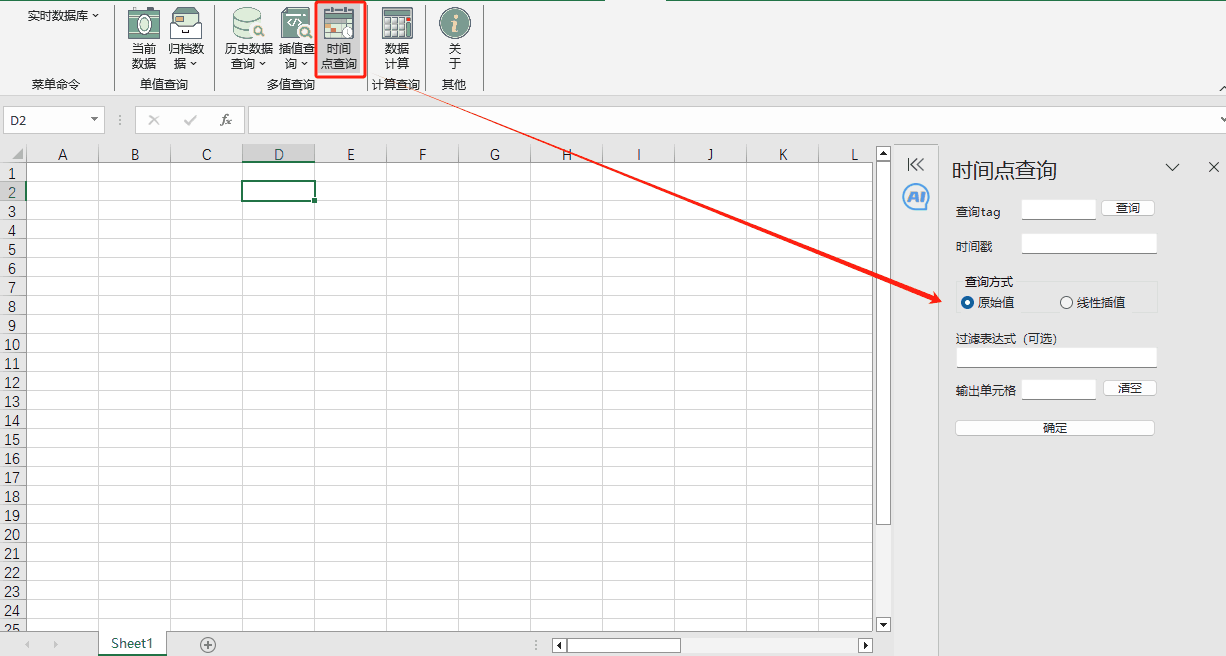Image resolution: width=1226 pixels, height=656 pixels.
Task: Click the 时间戳 input field
Action: [1089, 243]
